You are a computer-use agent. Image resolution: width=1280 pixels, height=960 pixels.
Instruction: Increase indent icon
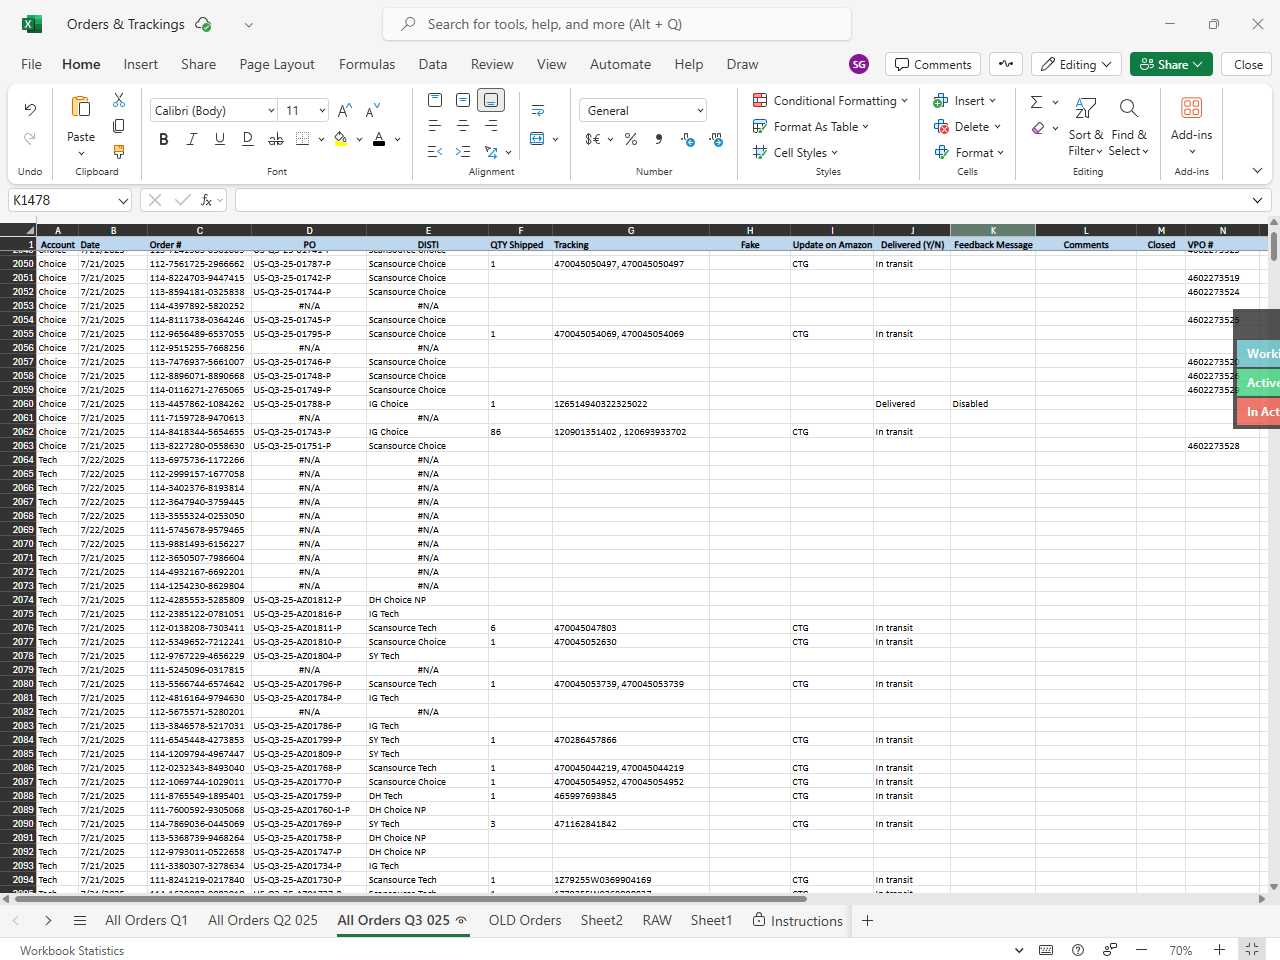463,152
